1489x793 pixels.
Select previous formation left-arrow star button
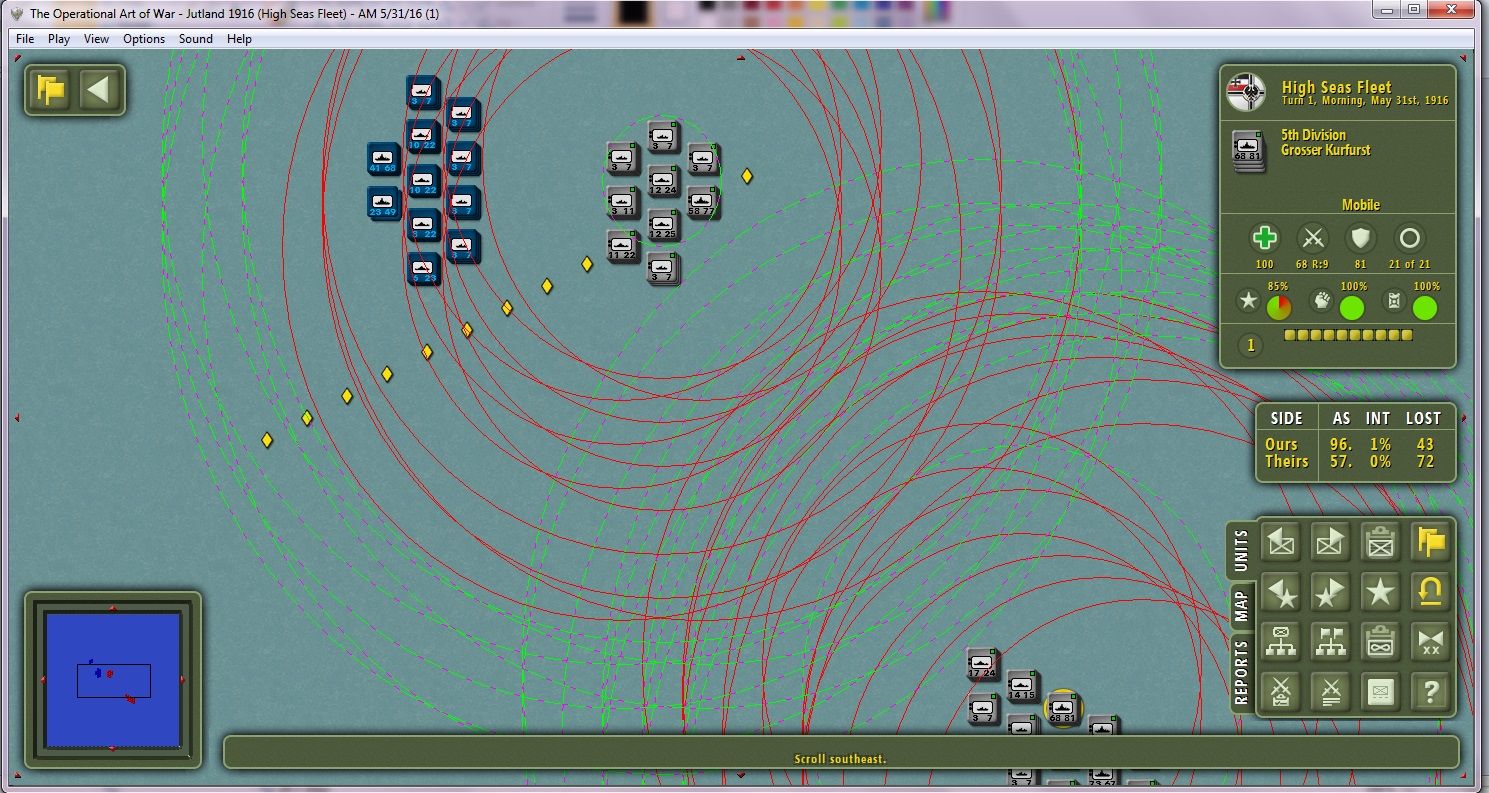[x=1282, y=592]
